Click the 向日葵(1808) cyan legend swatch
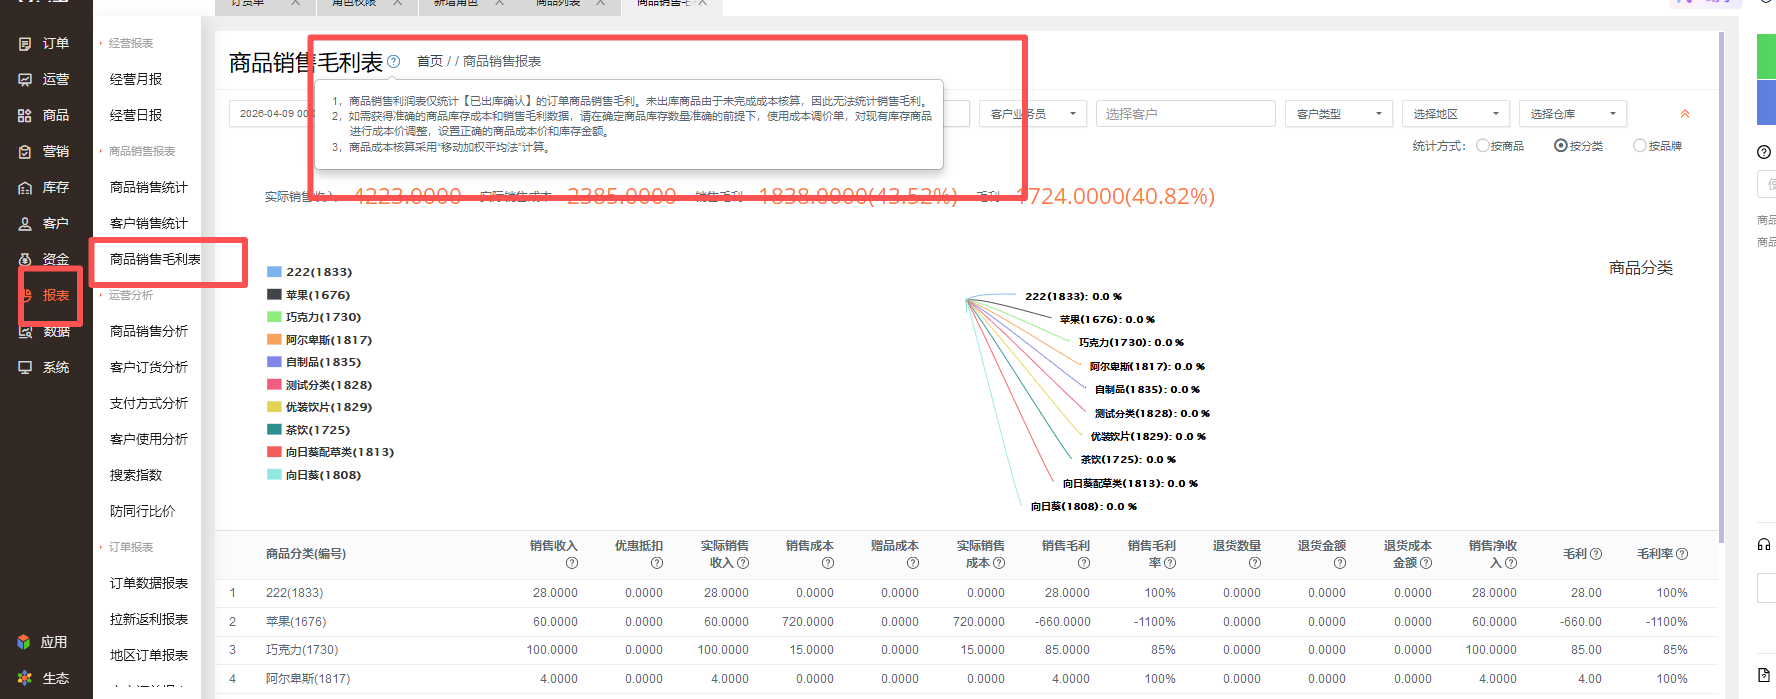 coord(274,475)
